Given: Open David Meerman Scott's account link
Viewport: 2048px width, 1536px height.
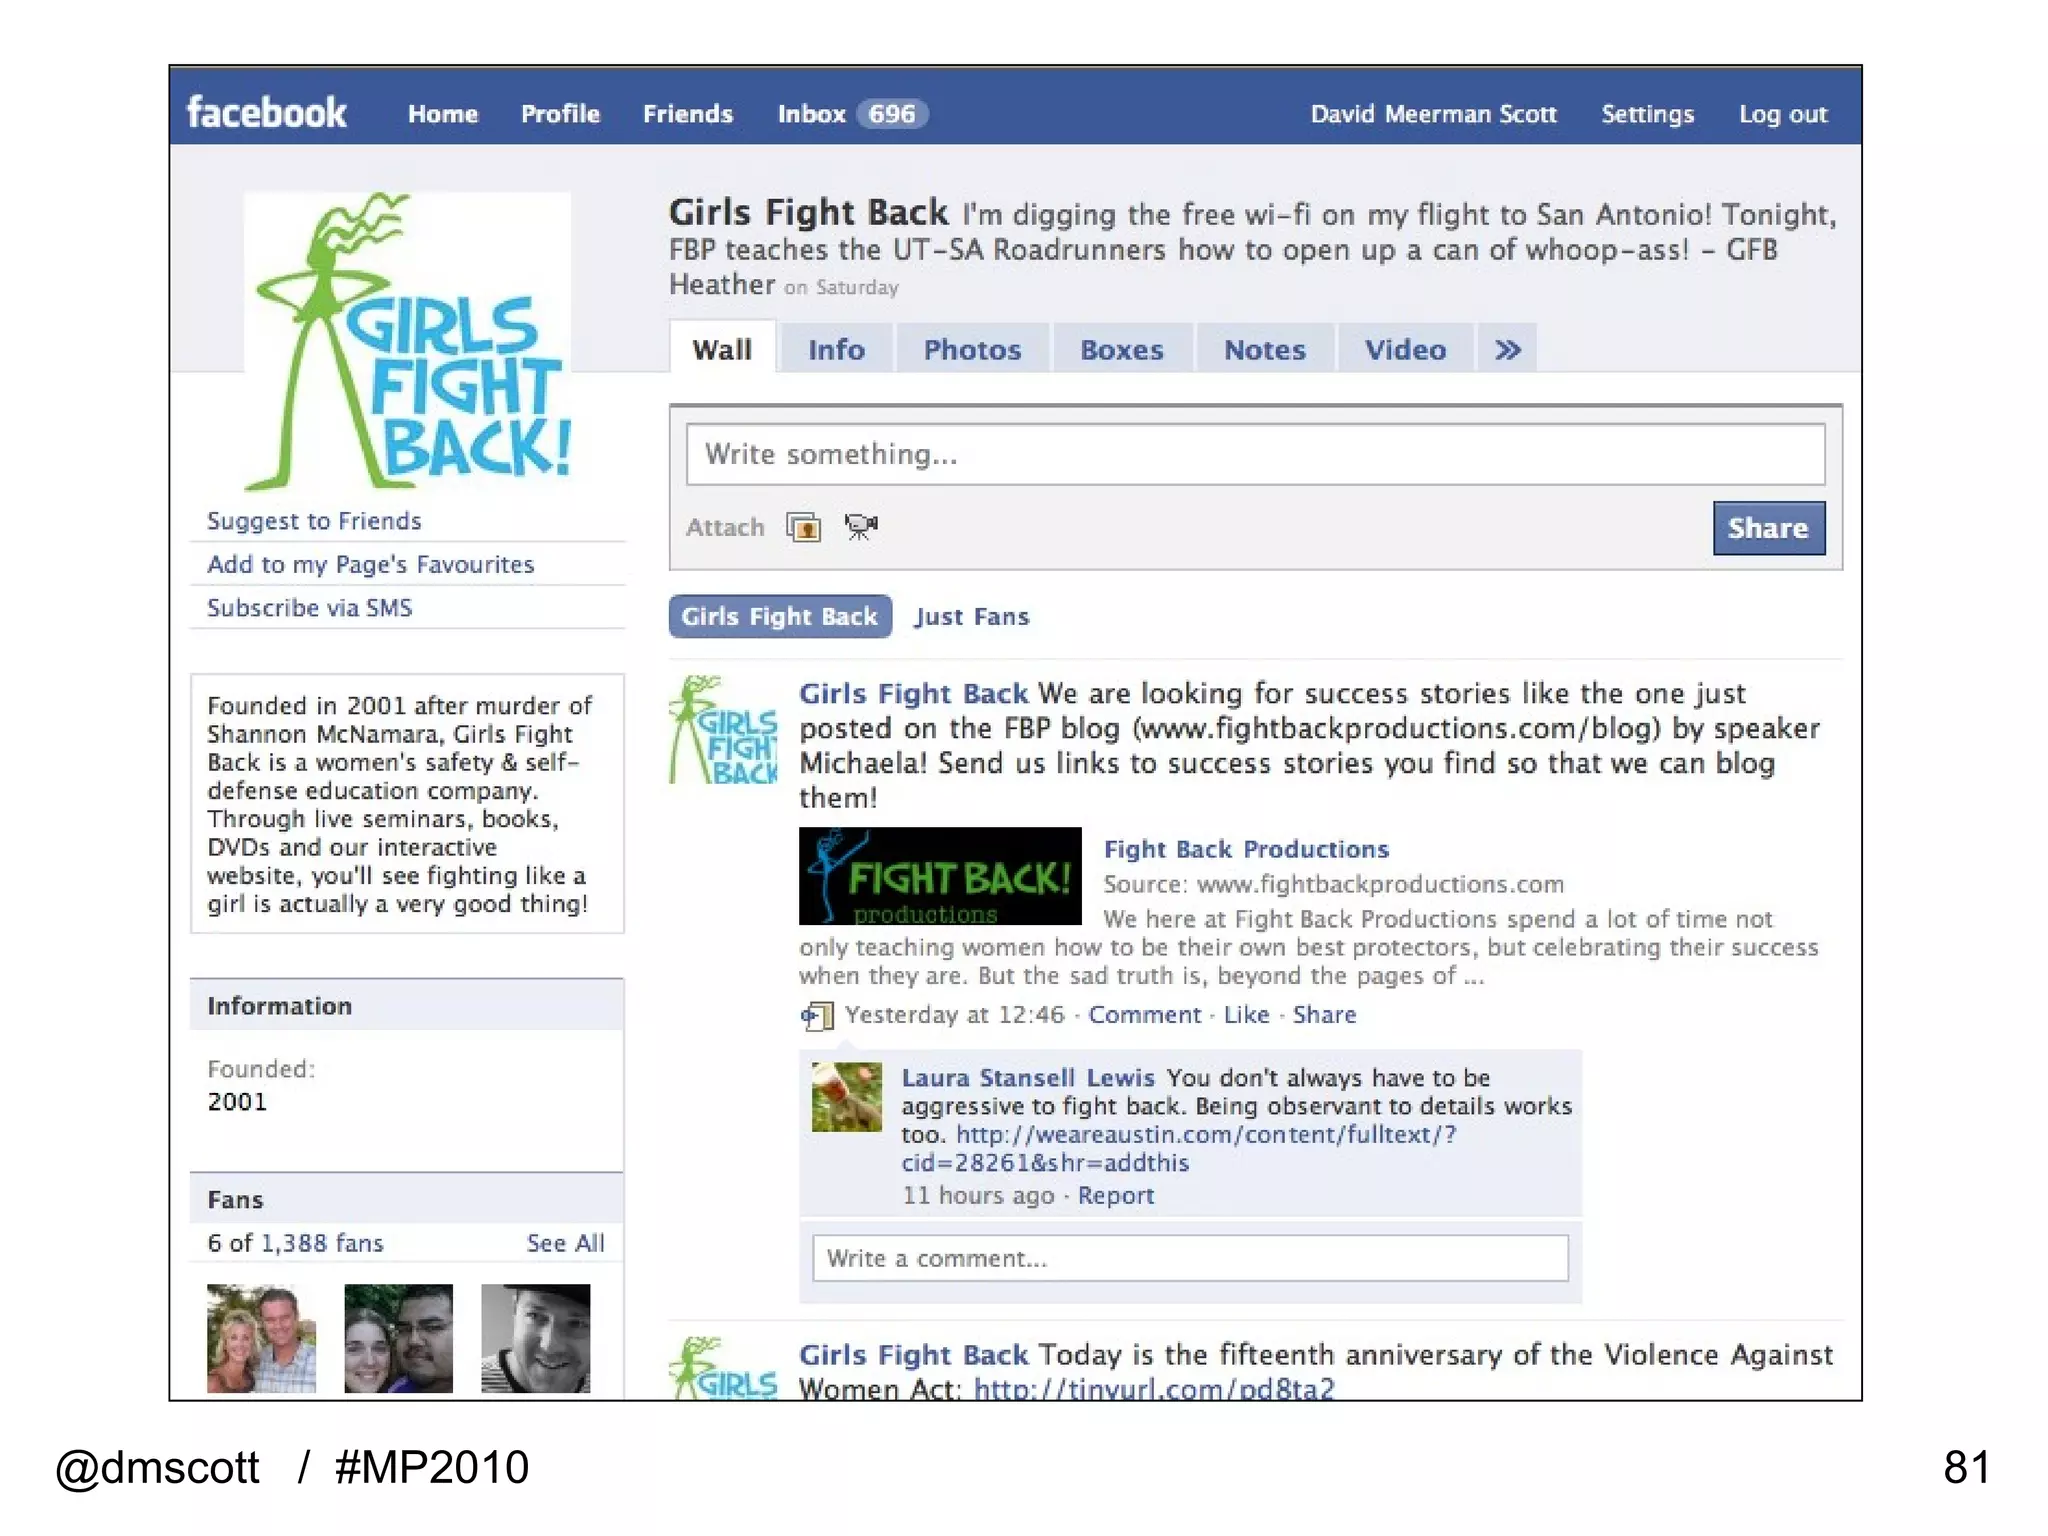Looking at the screenshot, I should [x=1434, y=114].
